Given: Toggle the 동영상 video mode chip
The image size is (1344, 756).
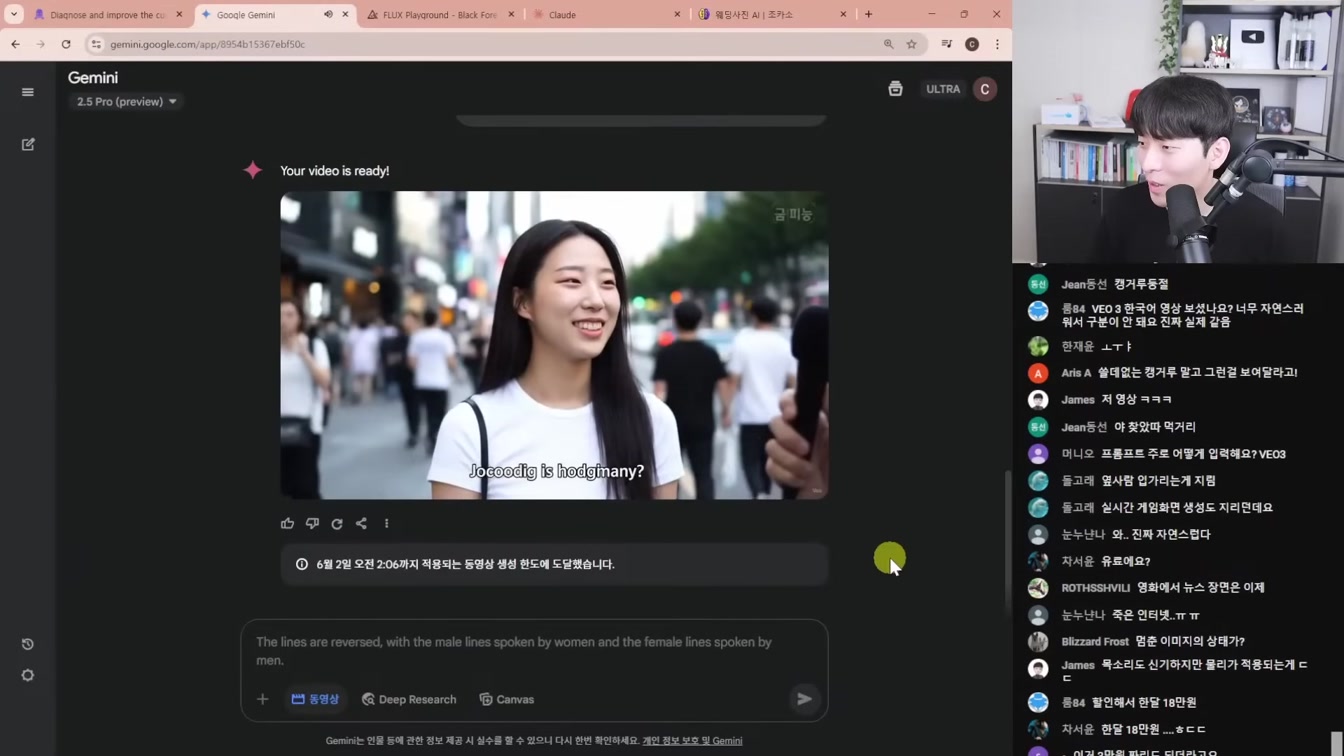Looking at the screenshot, I should click(315, 699).
